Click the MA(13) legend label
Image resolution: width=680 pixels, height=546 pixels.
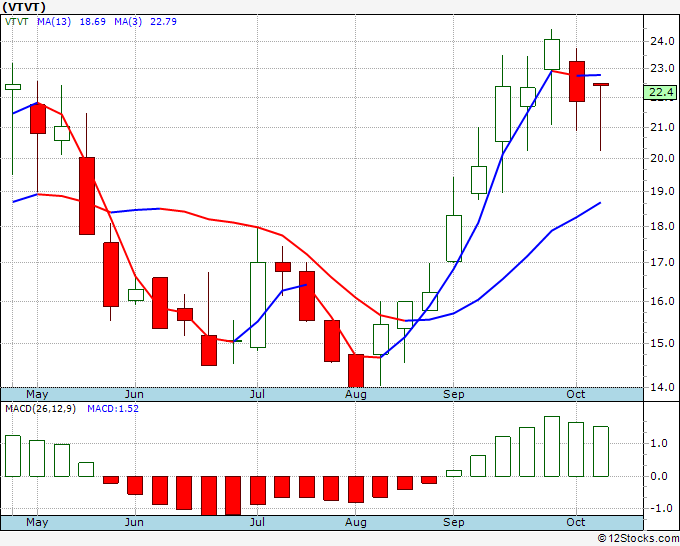pyautogui.click(x=54, y=21)
